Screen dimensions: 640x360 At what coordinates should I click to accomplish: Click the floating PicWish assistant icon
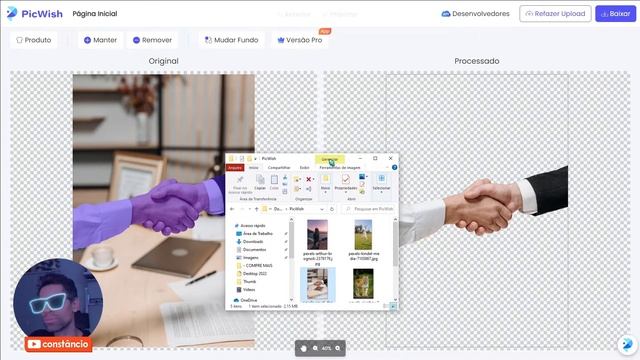click(x=627, y=344)
